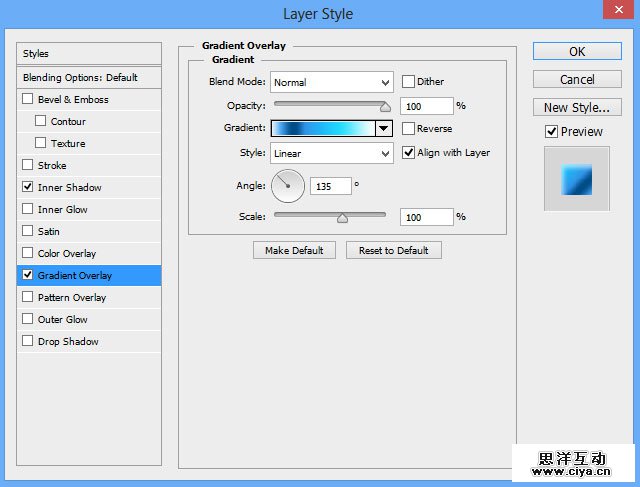Select Blending Options: Default

[x=89, y=77]
